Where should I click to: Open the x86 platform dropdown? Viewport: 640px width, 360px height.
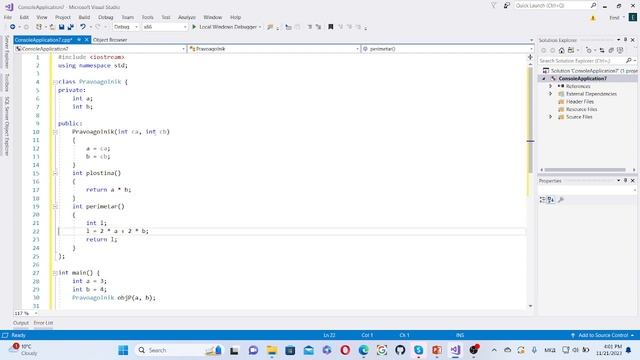165,27
